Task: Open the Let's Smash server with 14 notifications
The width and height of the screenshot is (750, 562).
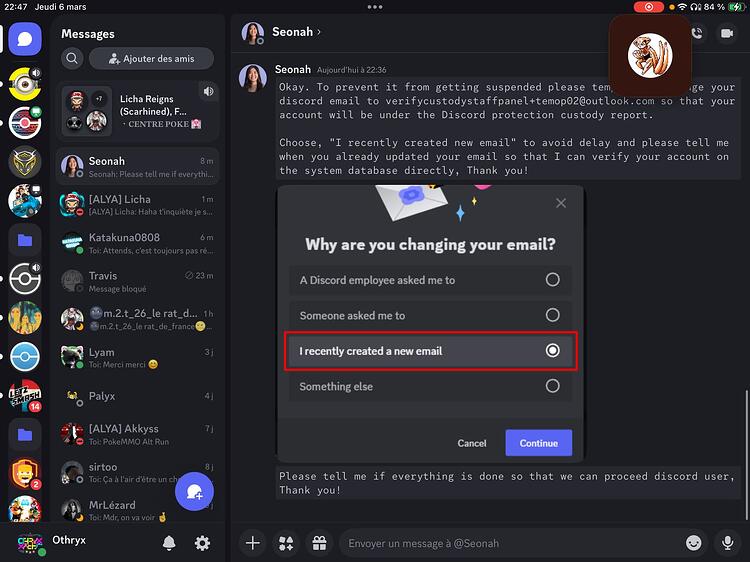Action: [x=25, y=395]
